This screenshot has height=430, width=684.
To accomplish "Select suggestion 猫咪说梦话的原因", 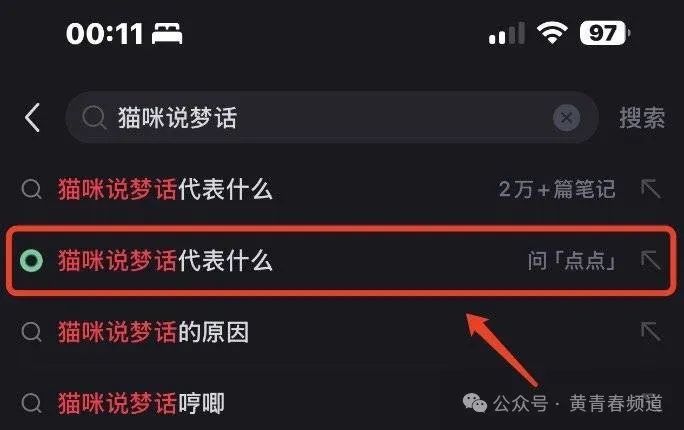I will pyautogui.click(x=153, y=332).
